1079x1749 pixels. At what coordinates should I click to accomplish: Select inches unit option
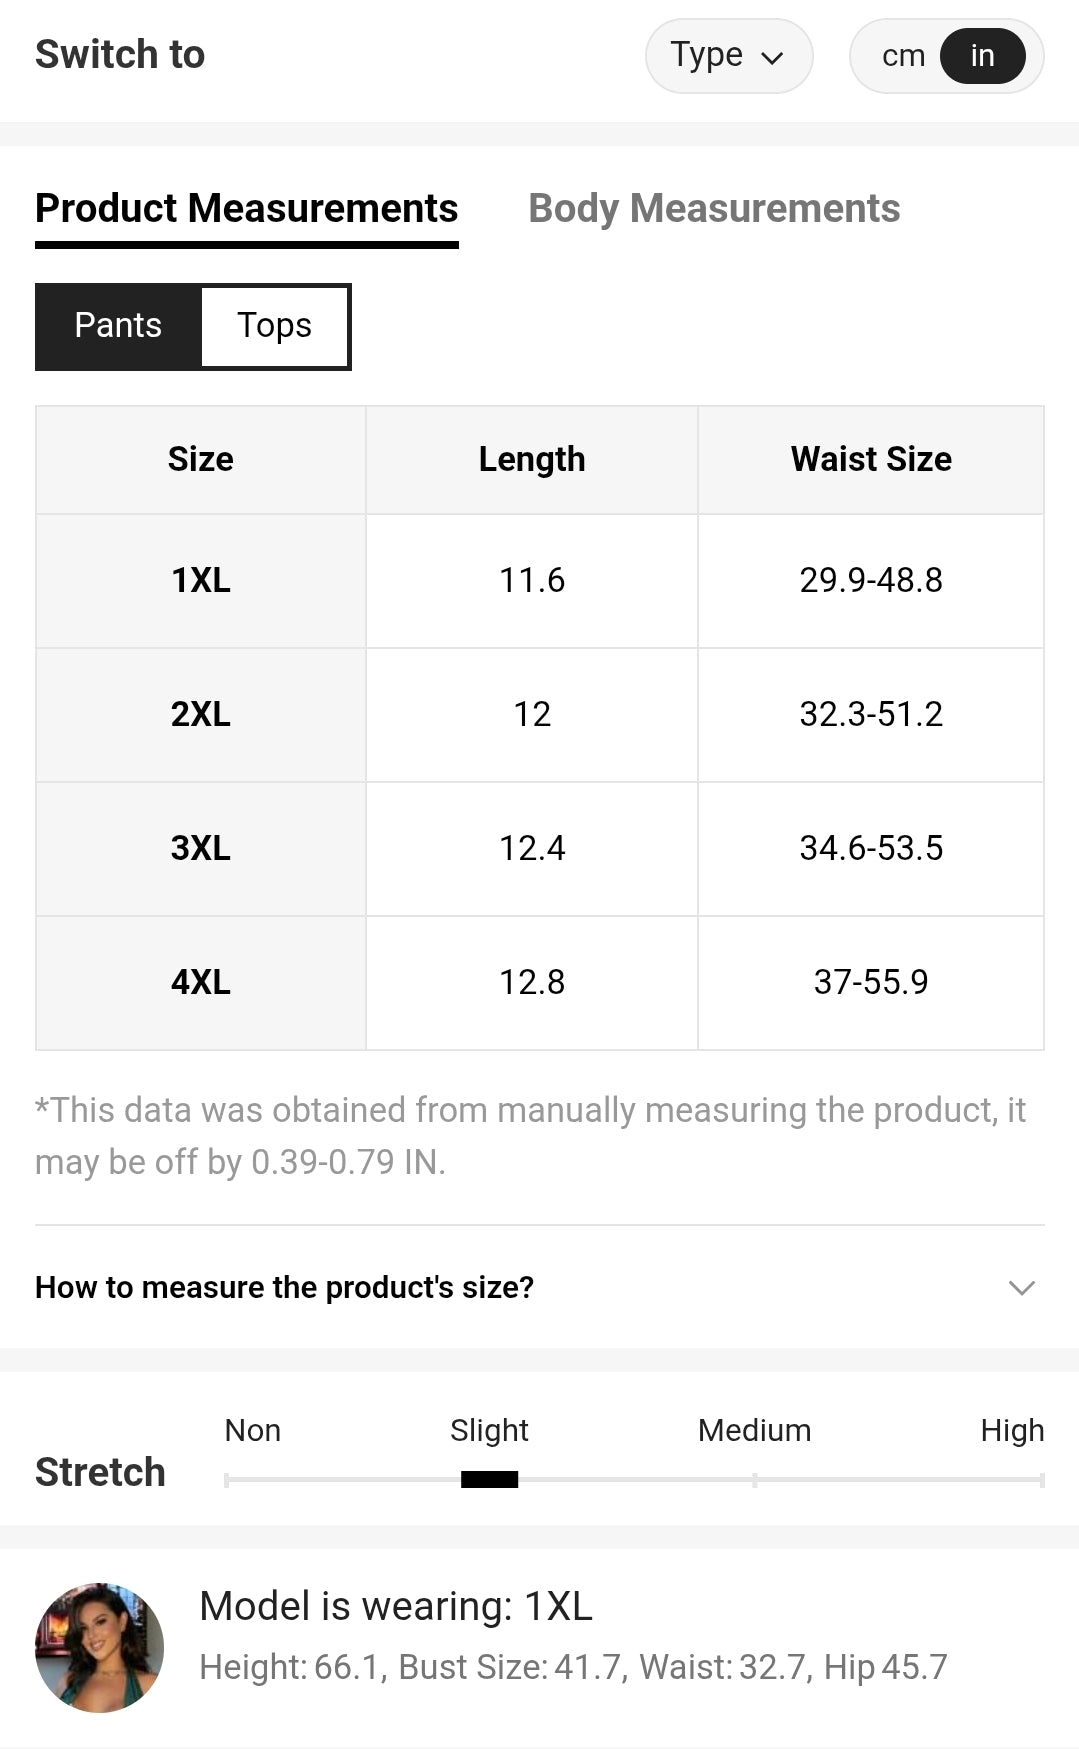(x=982, y=56)
